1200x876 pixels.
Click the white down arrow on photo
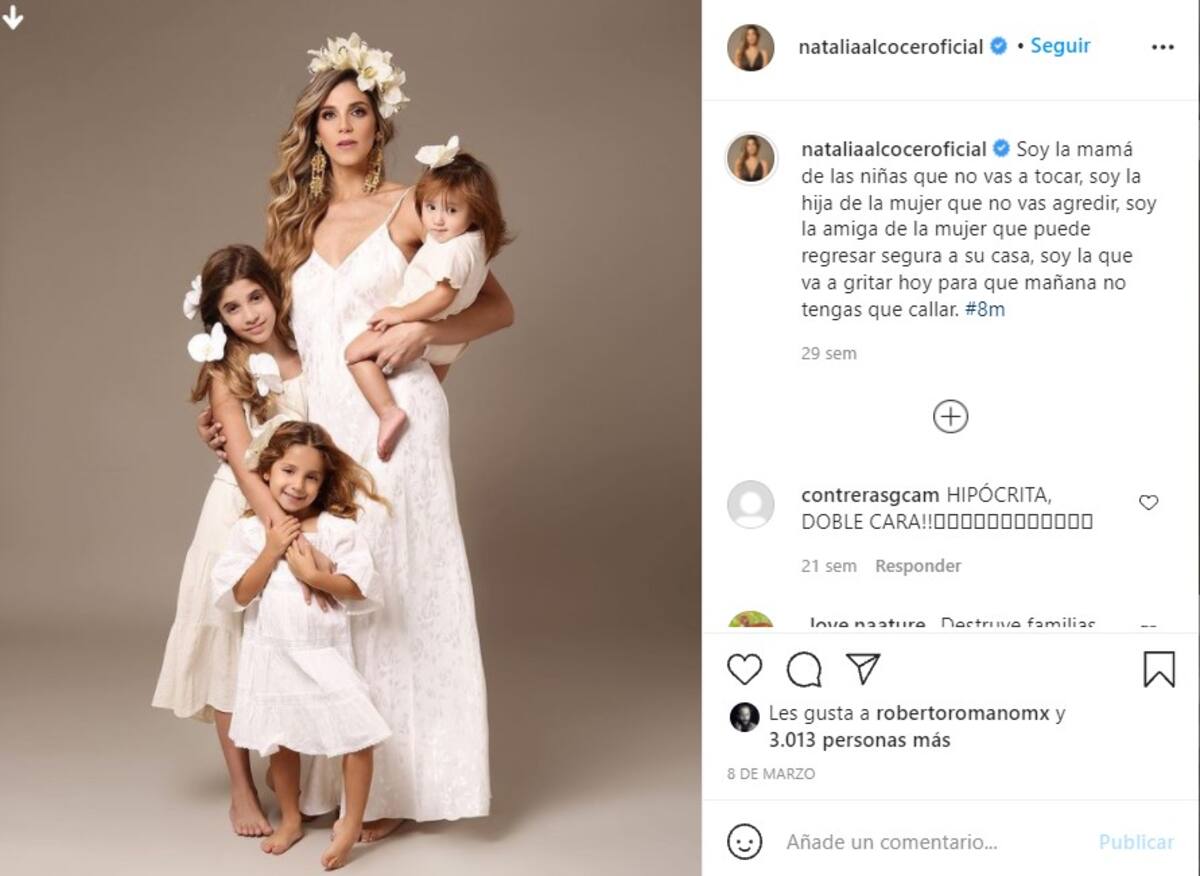click(x=13, y=17)
